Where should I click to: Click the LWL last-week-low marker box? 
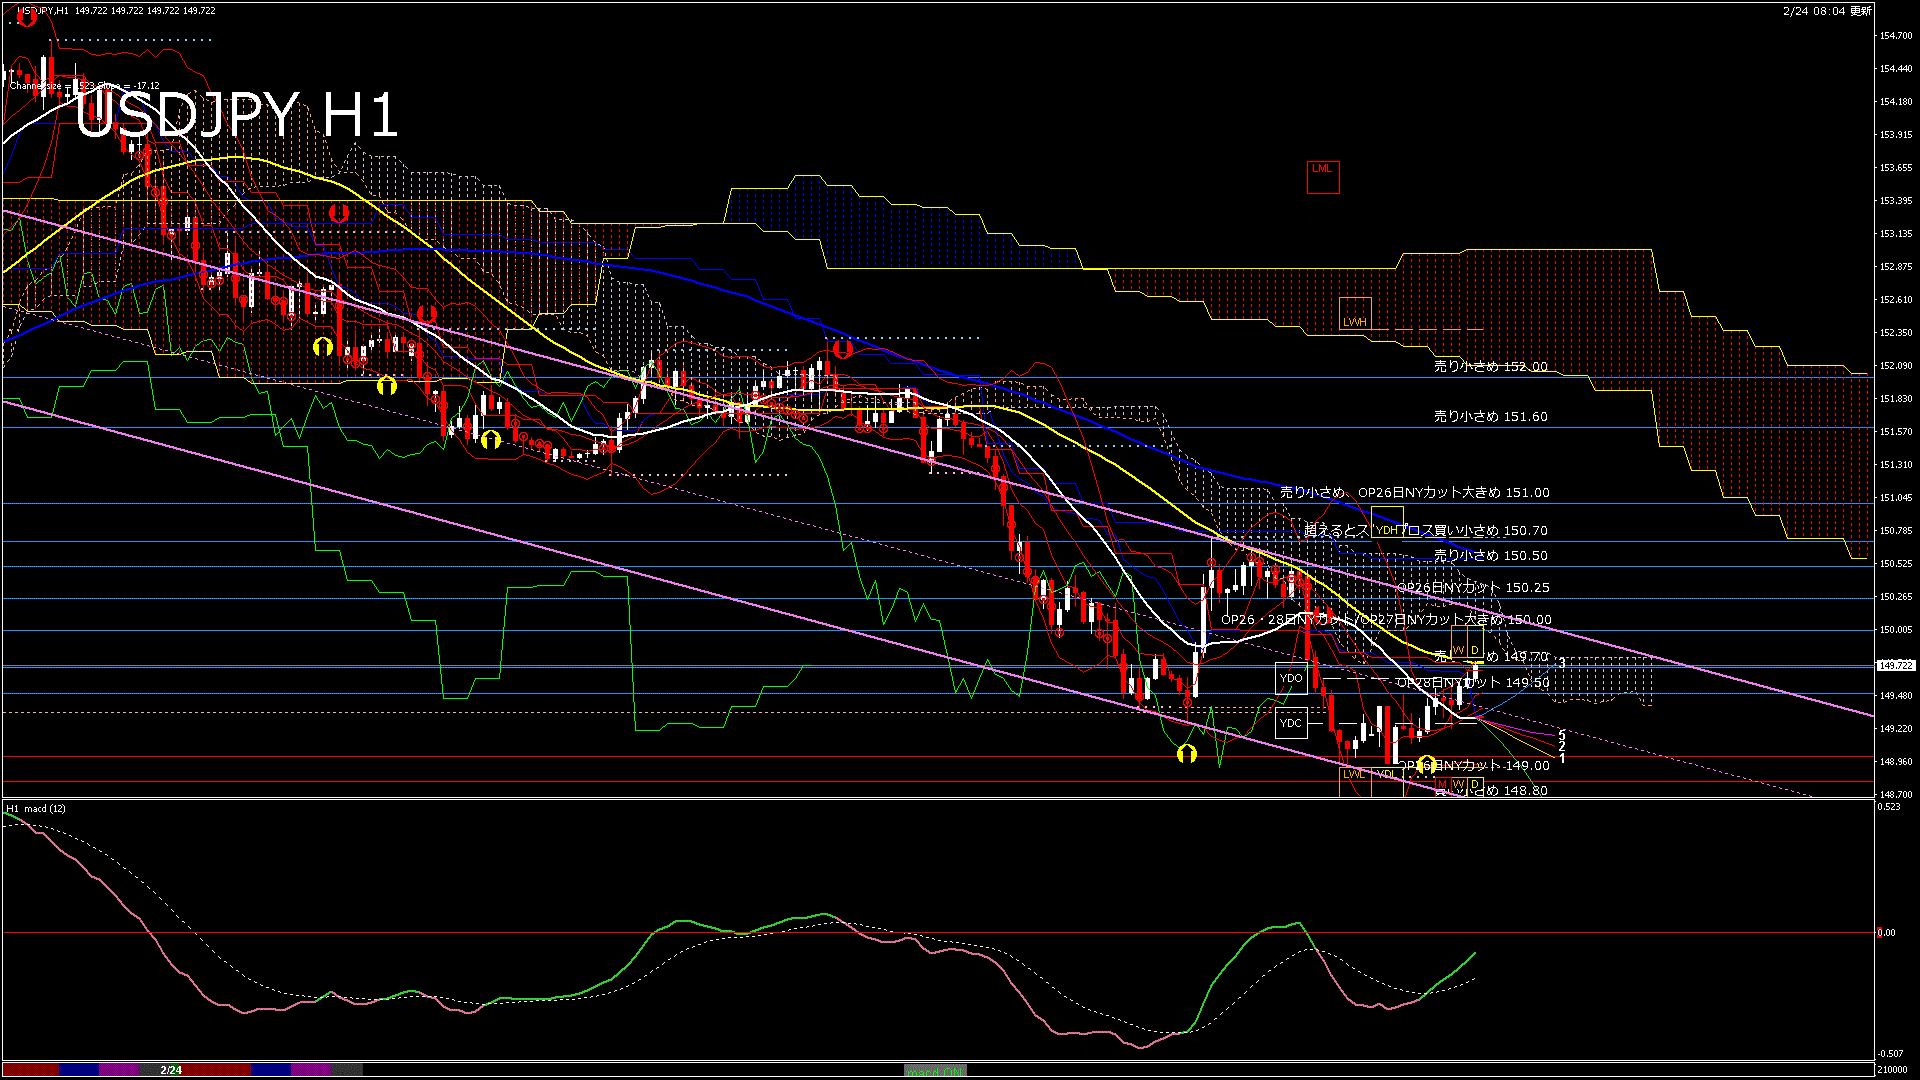point(1353,776)
